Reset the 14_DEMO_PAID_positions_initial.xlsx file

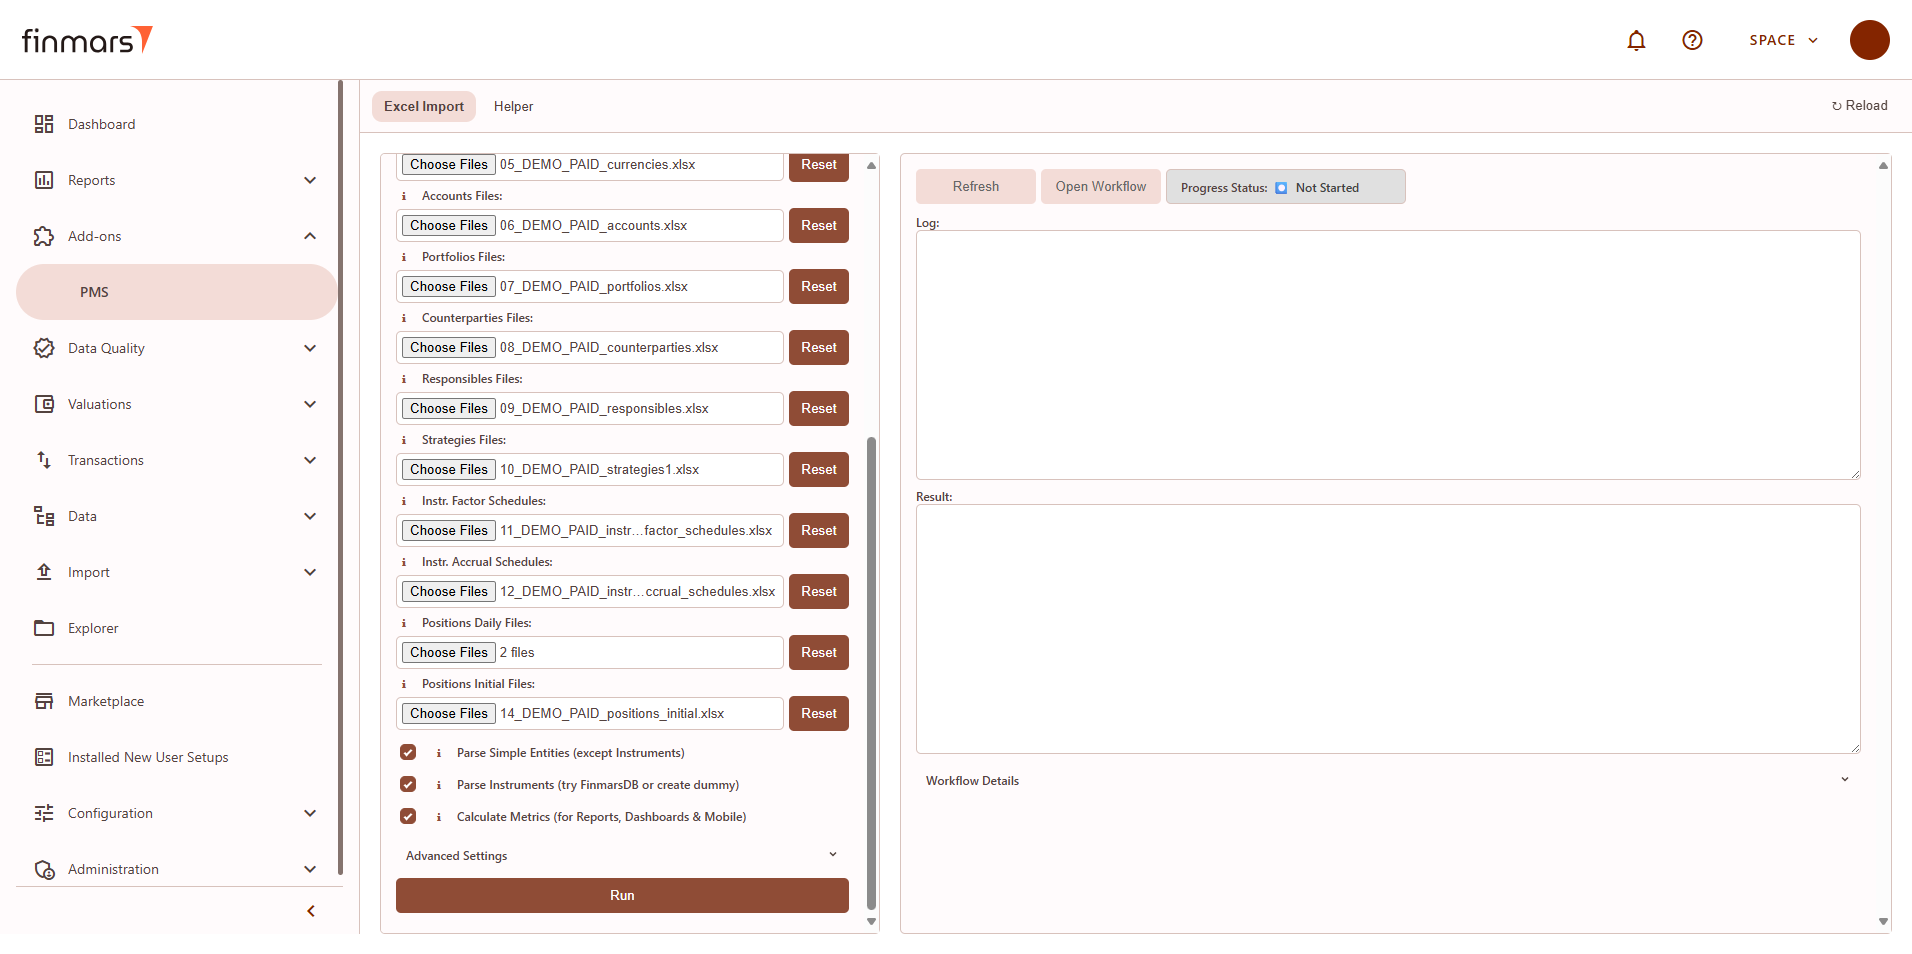pos(819,713)
